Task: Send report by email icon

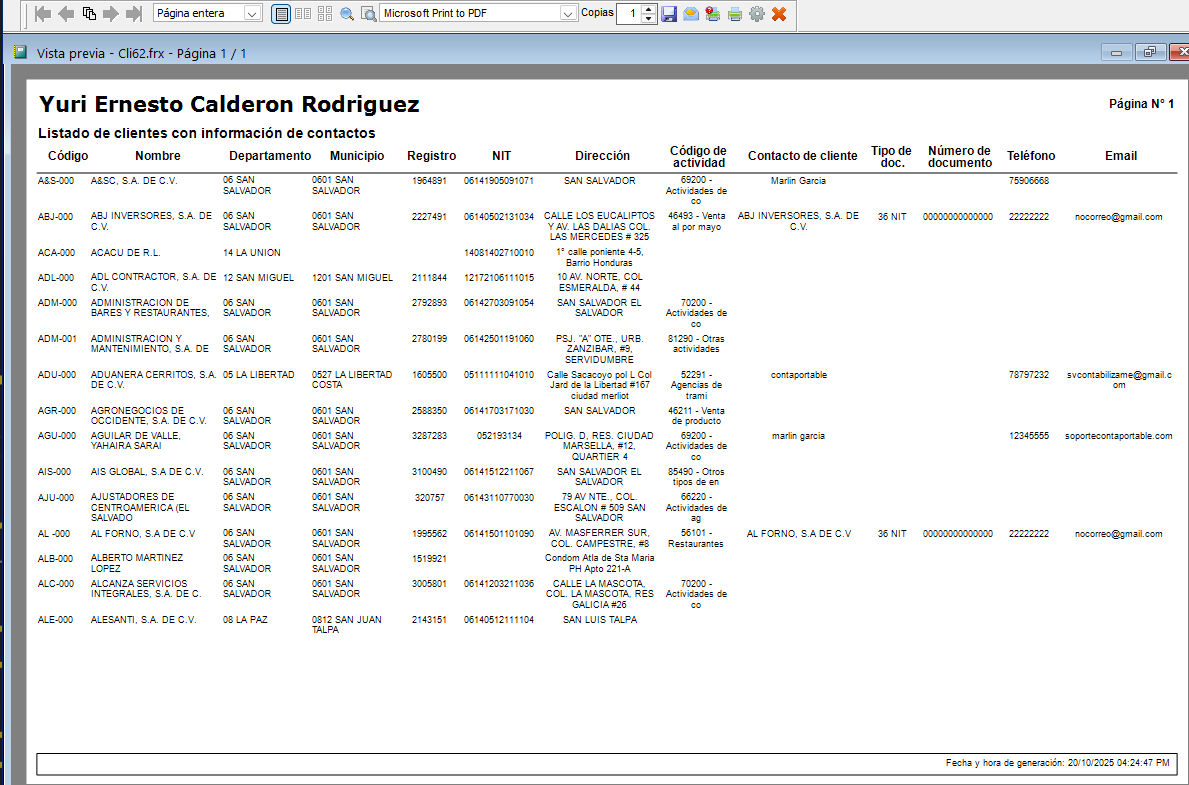Action: click(x=691, y=14)
